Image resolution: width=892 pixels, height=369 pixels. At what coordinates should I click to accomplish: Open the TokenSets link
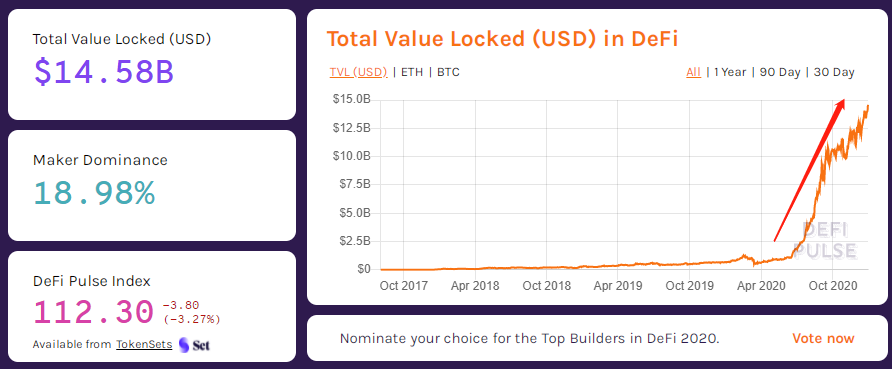click(144, 344)
